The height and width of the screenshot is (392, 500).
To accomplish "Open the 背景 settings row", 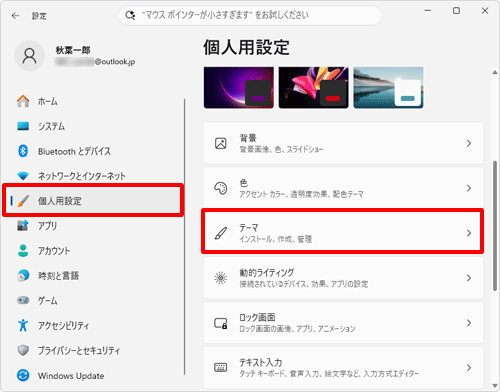I will tap(343, 143).
